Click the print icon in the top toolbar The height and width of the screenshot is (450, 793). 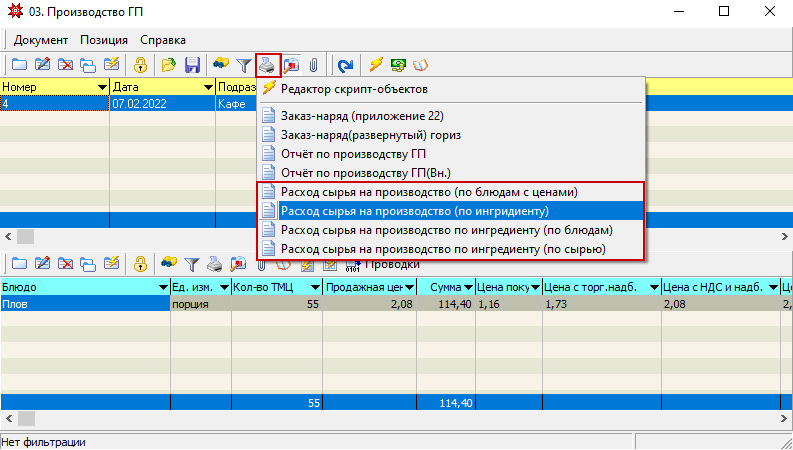pos(268,65)
